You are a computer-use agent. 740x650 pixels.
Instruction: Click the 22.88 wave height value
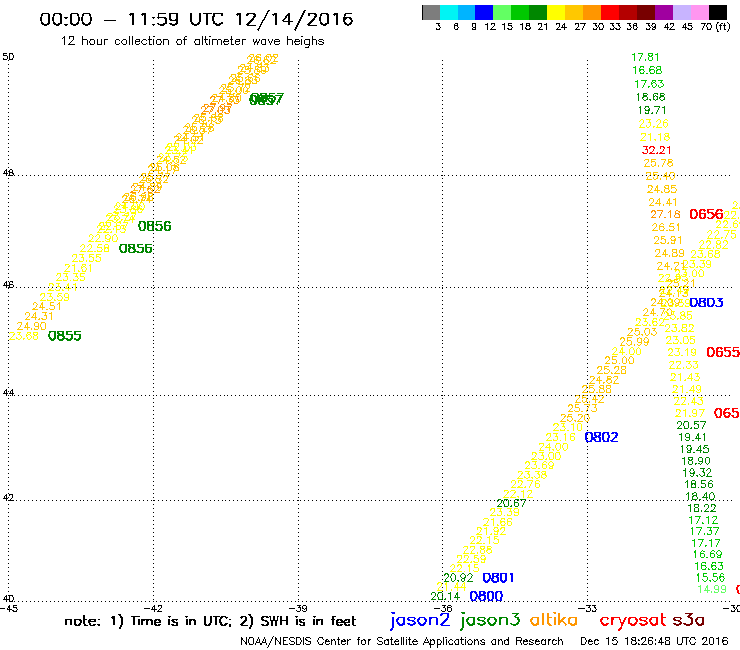pyautogui.click(x=478, y=550)
